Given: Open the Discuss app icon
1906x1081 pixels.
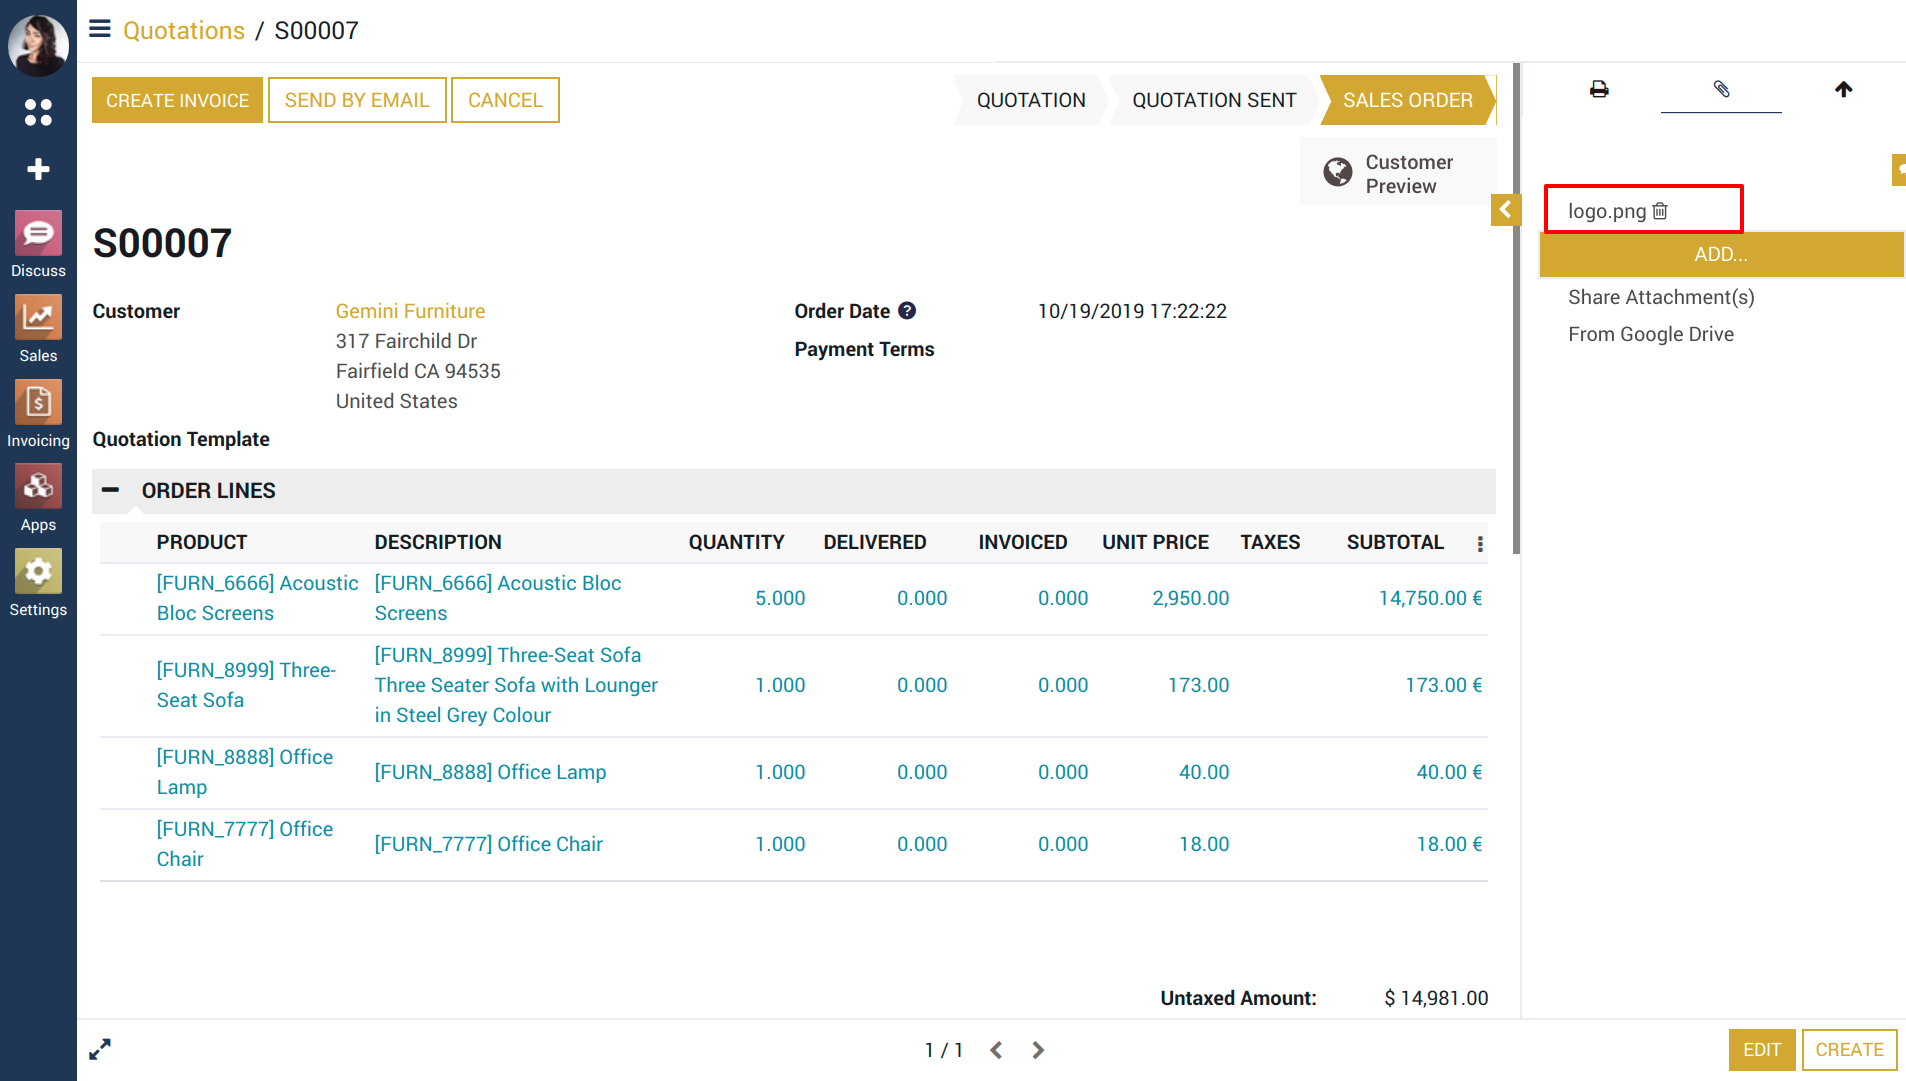Looking at the screenshot, I should pyautogui.click(x=38, y=235).
